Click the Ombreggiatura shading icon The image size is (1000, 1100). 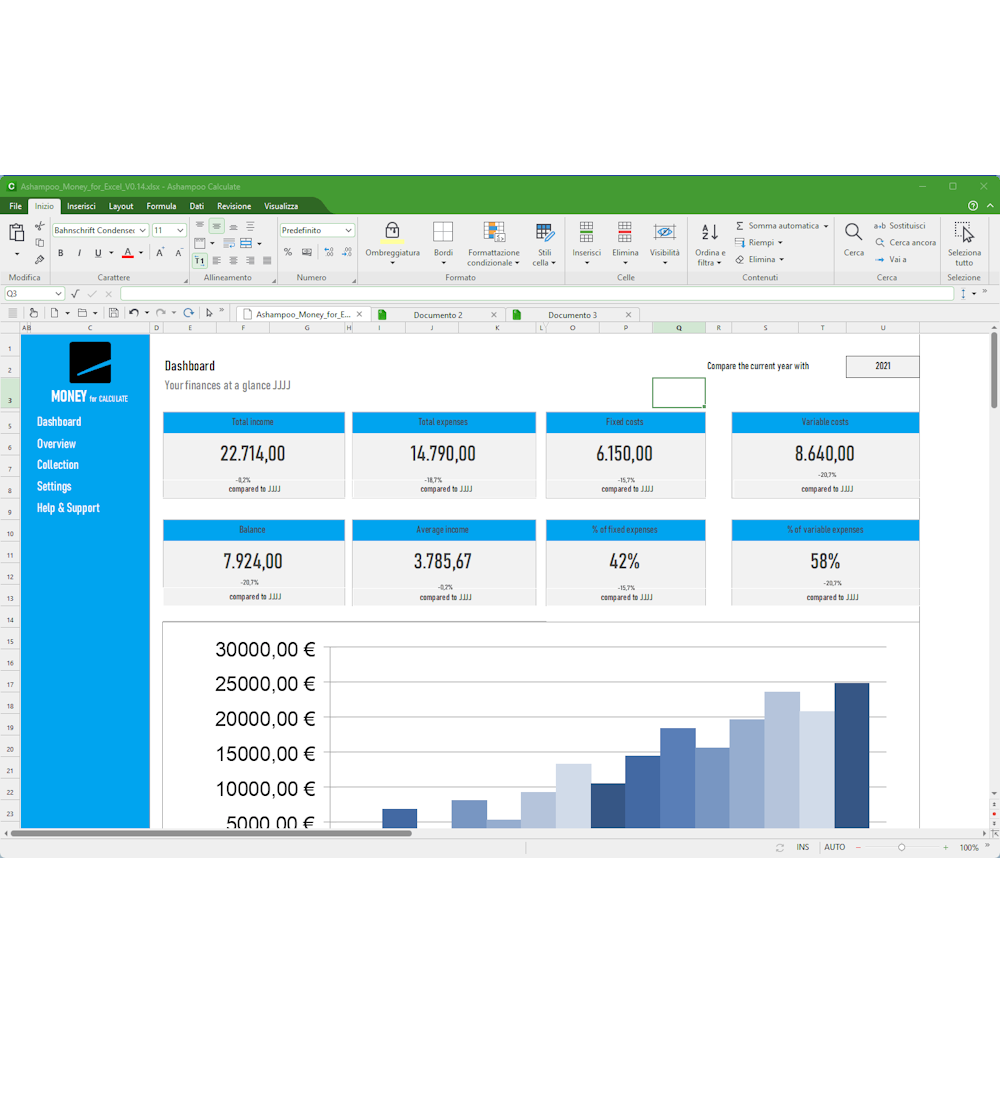tap(392, 233)
